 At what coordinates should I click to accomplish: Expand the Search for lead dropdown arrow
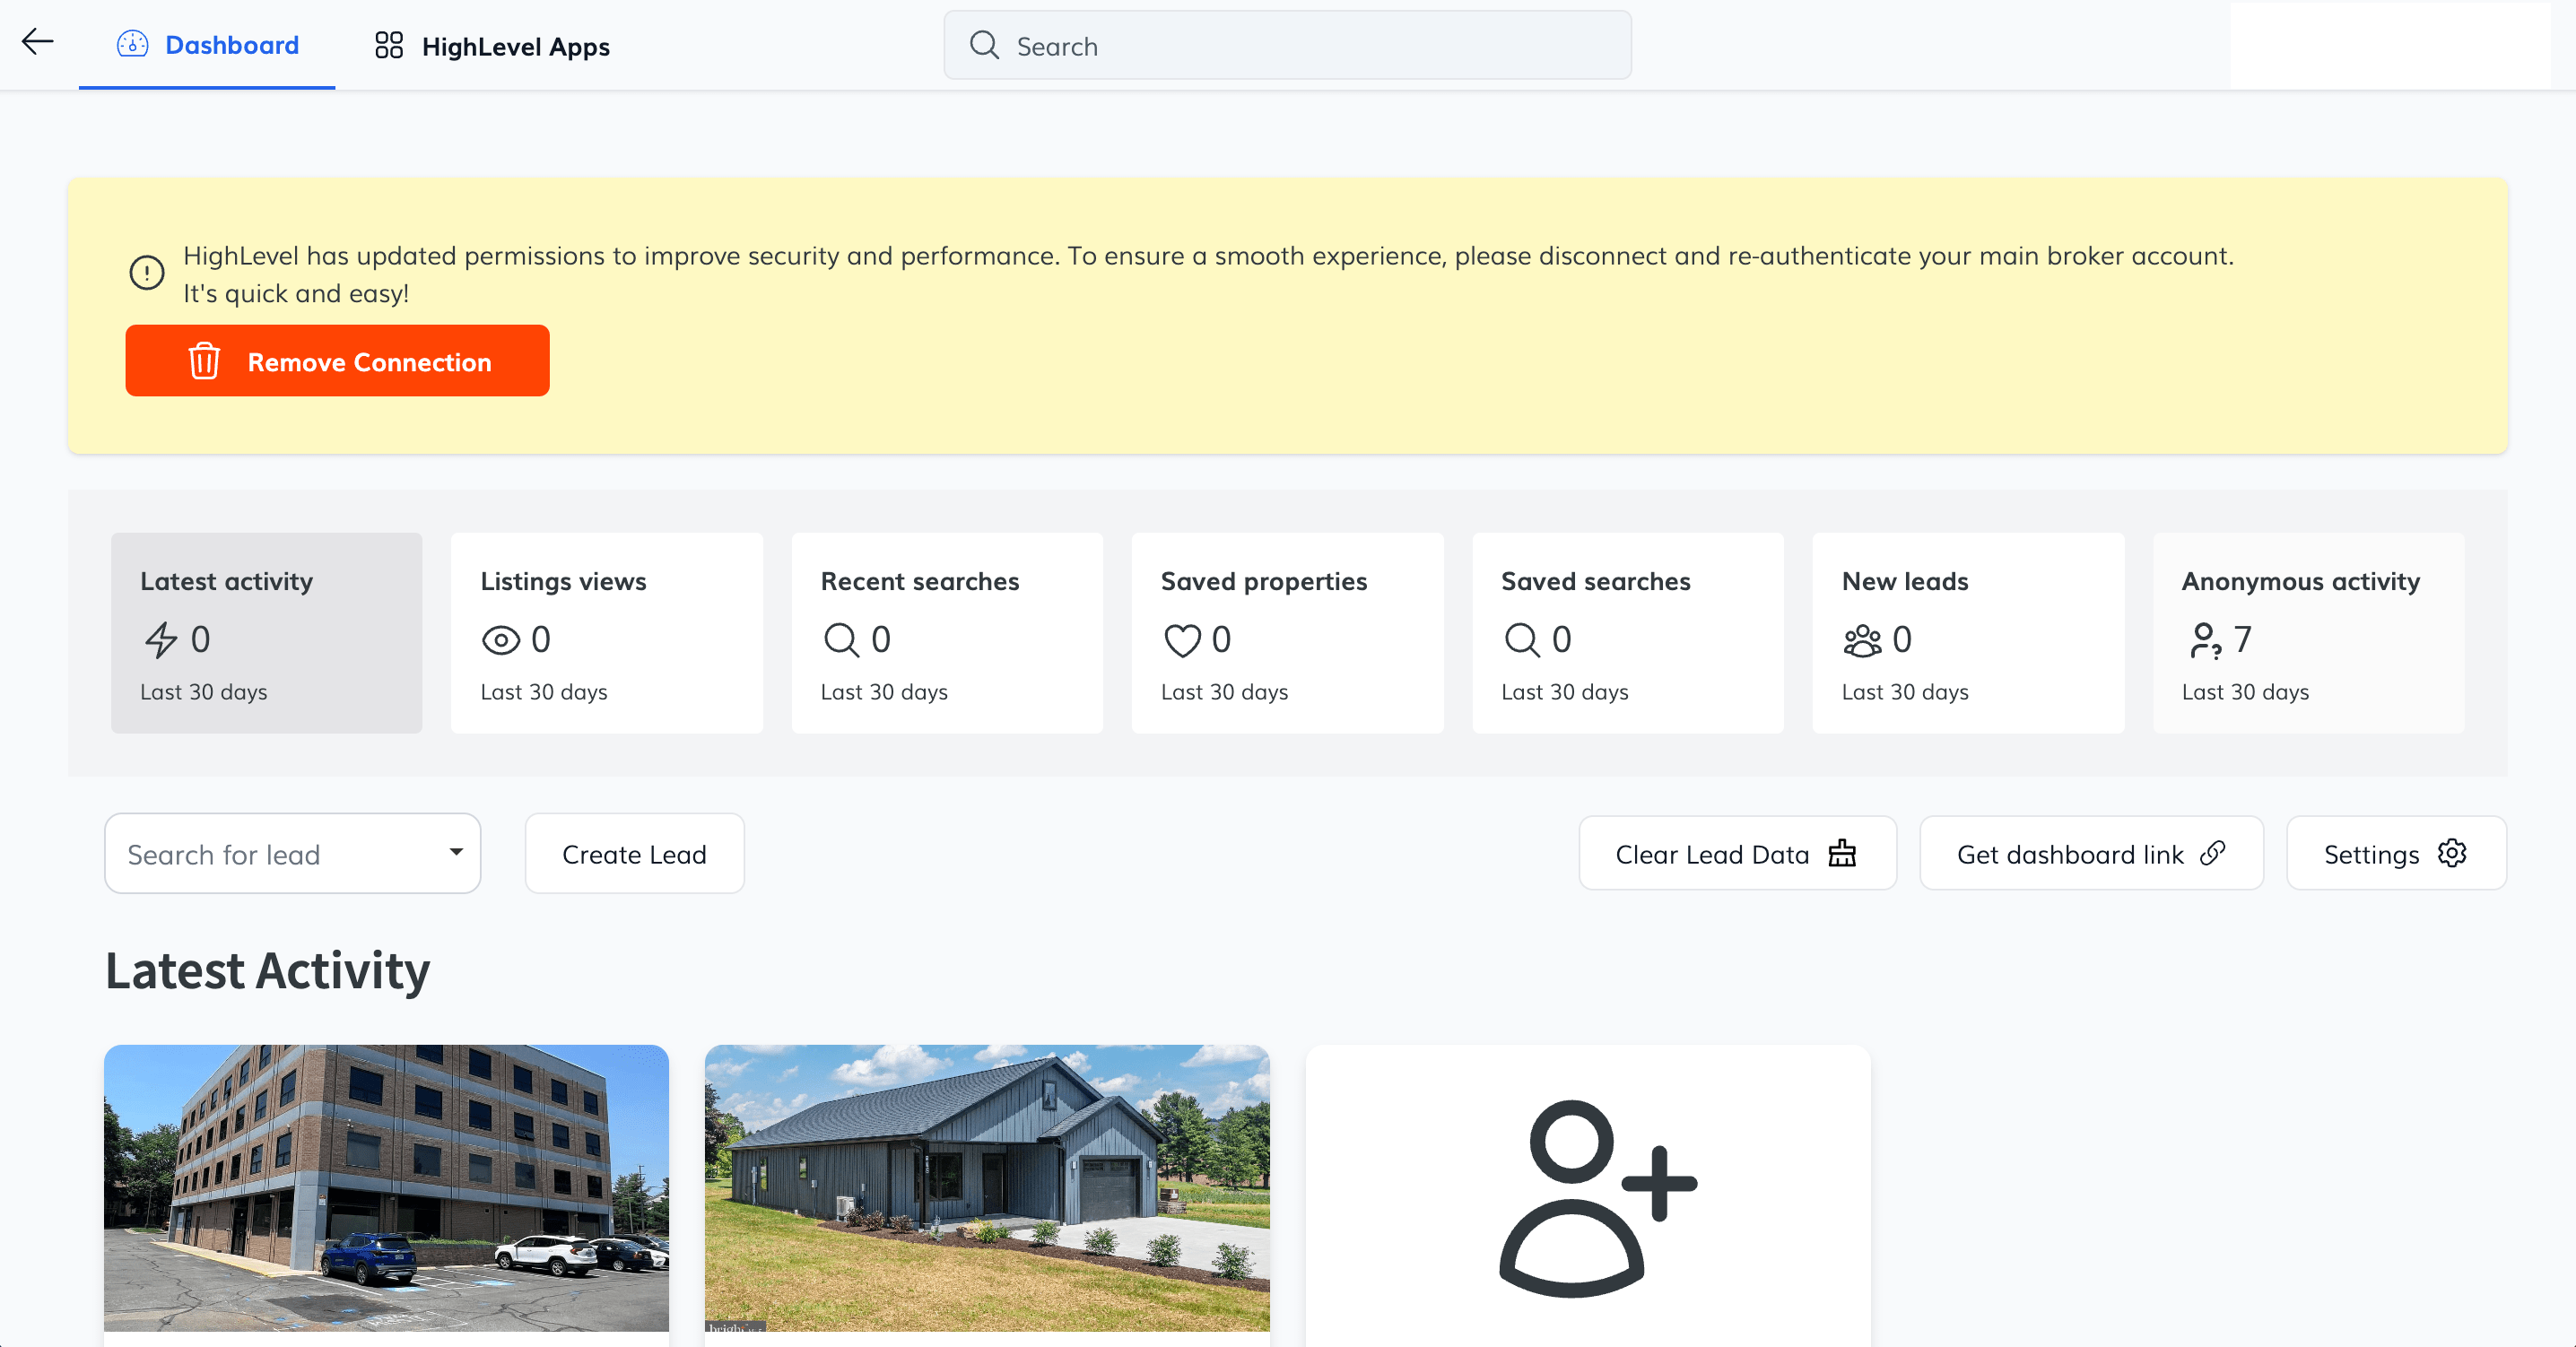click(x=456, y=852)
